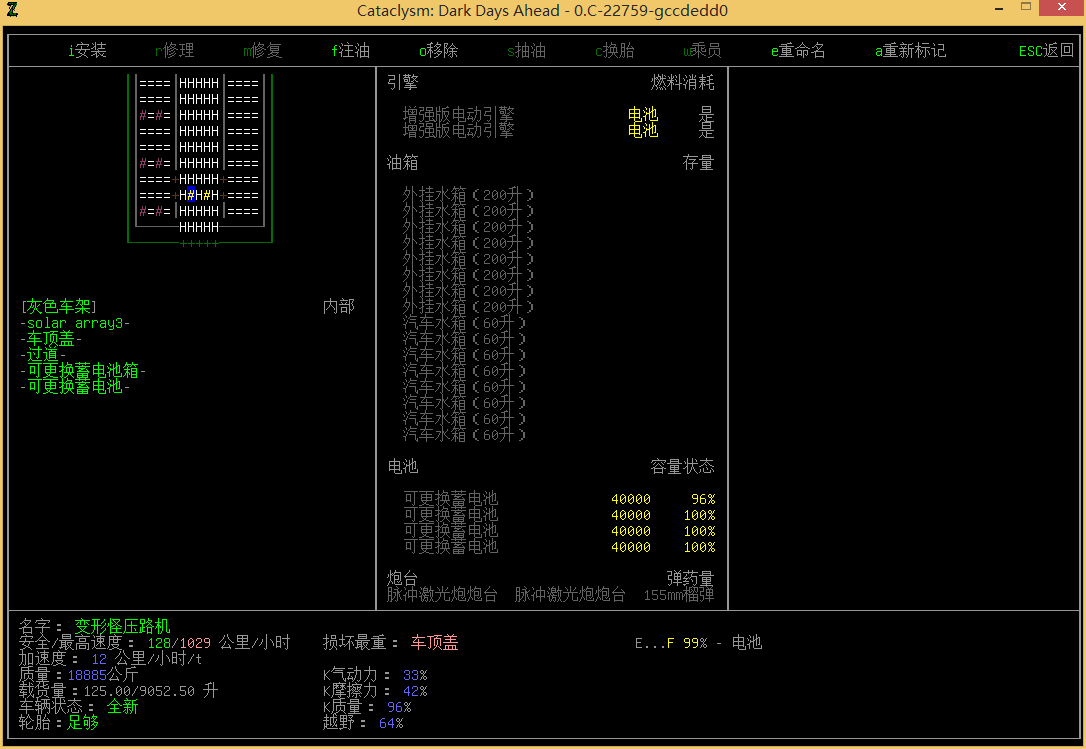Select the [灰色车架] part entry
Screen dimensions: 1086x749
(x=59, y=306)
